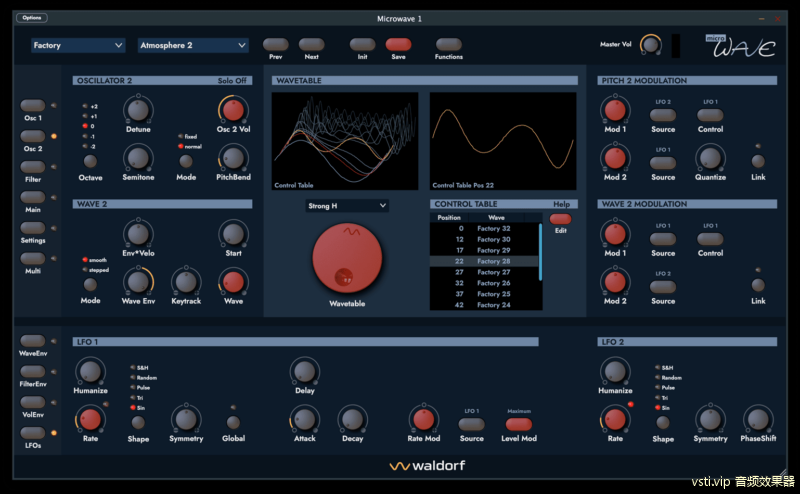Click the LFO 2 PhaseShift knob

coord(758,419)
